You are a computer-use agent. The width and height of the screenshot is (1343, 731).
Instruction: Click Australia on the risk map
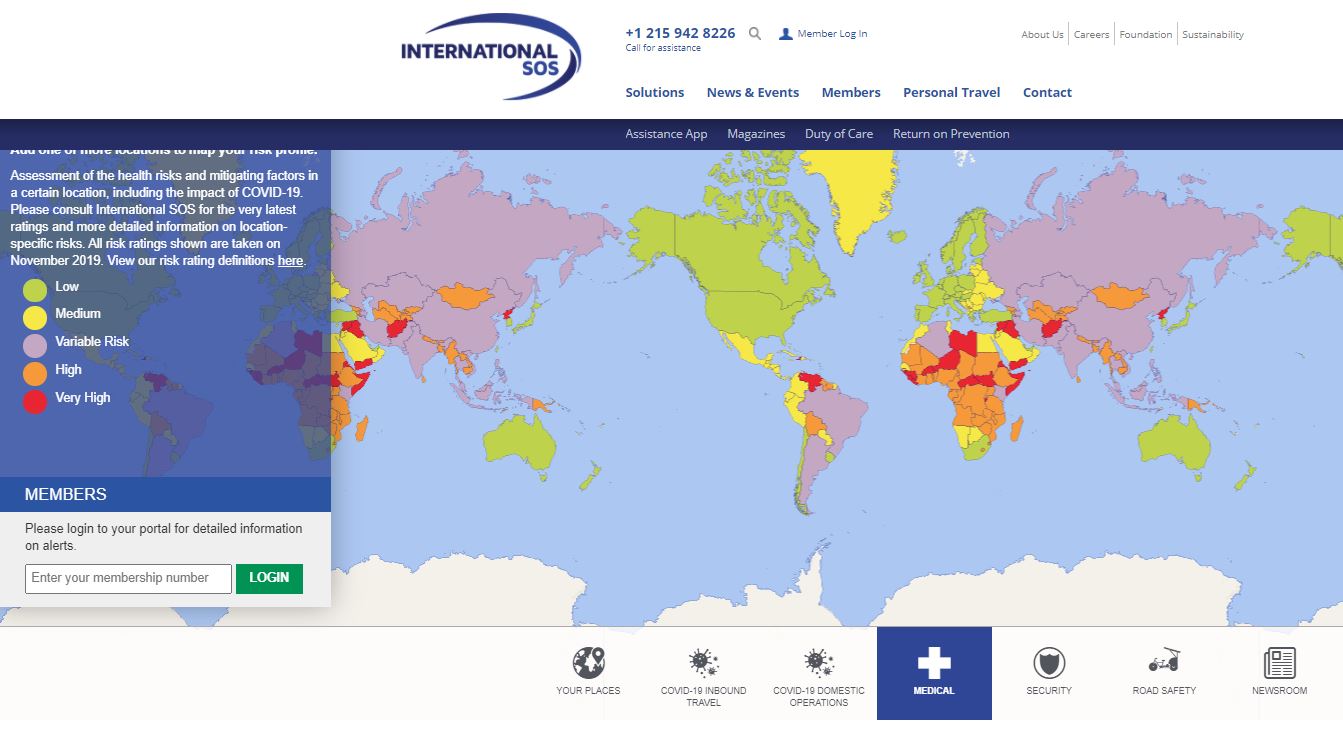[1171, 441]
